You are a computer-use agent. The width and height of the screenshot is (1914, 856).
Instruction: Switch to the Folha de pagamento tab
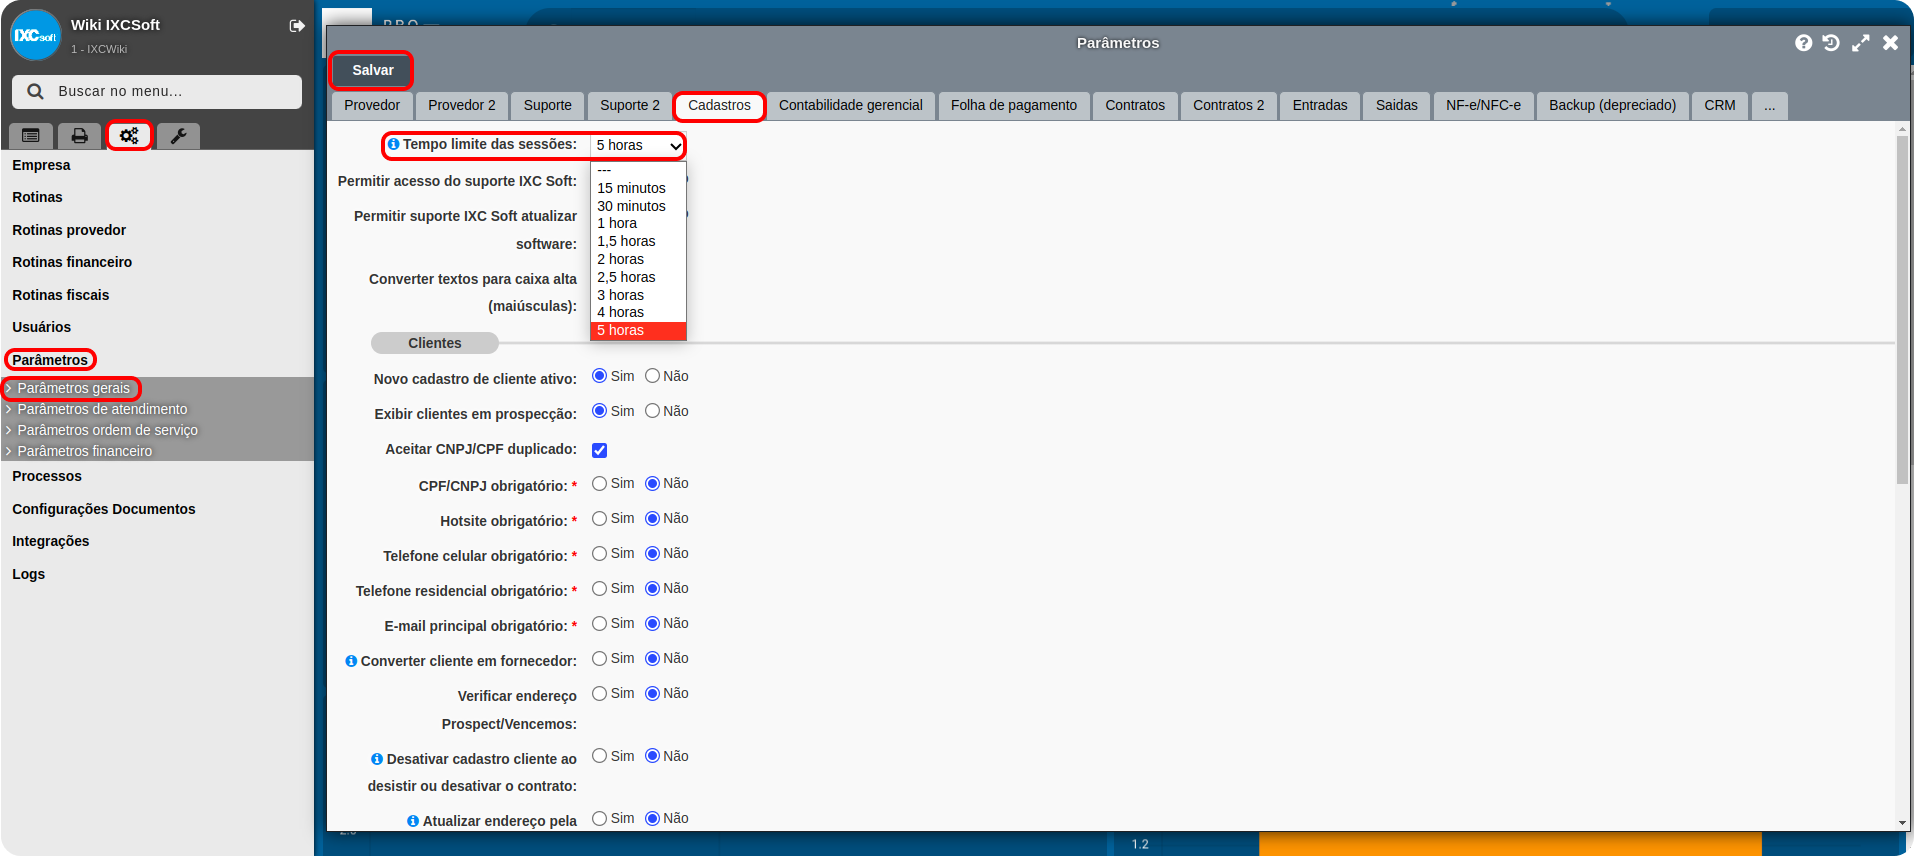click(1014, 106)
